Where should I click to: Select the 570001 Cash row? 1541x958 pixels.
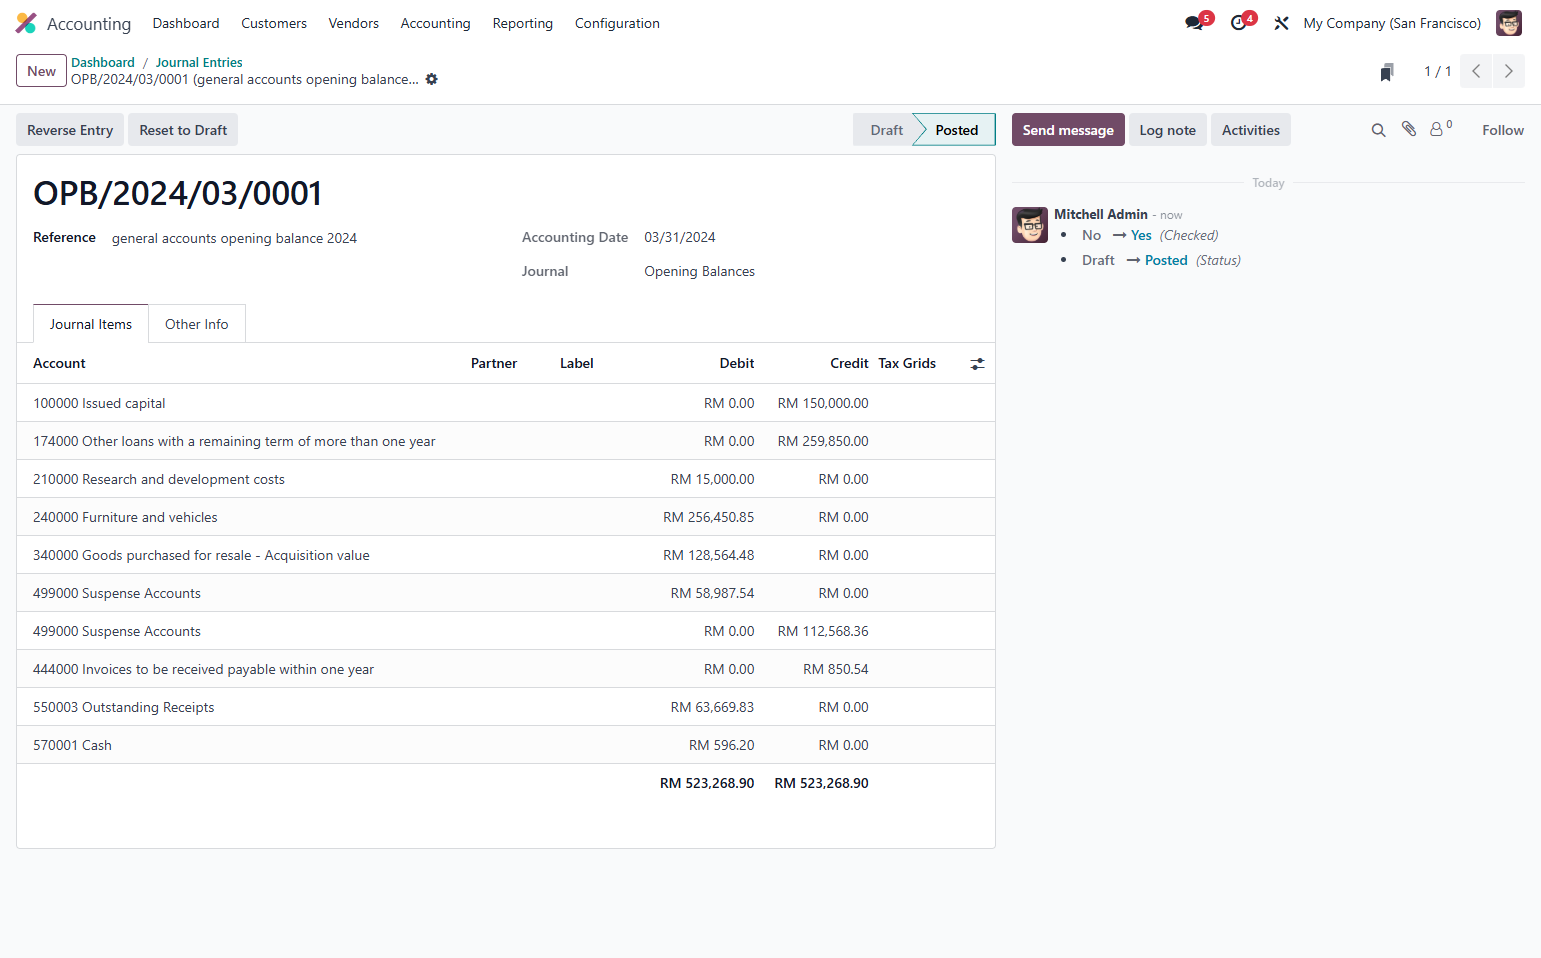click(x=506, y=745)
